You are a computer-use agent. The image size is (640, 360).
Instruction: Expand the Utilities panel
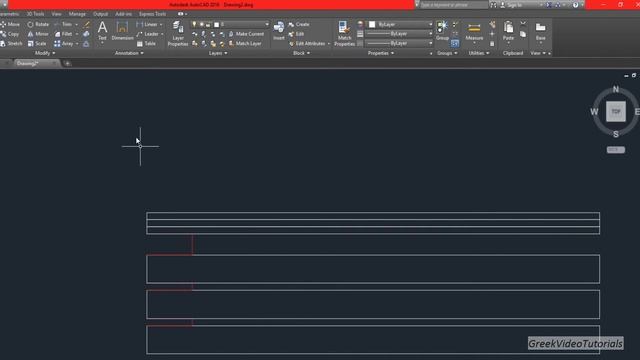click(x=479, y=53)
